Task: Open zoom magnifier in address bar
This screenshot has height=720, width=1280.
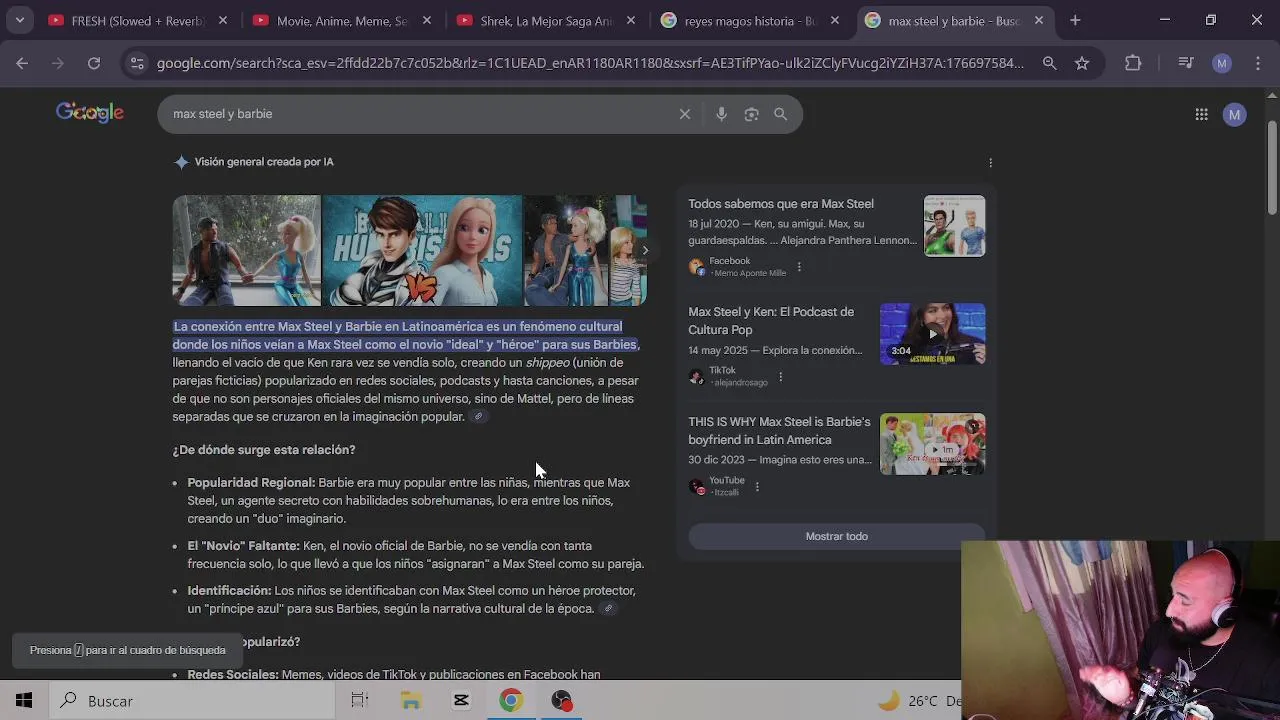Action: (x=1049, y=63)
